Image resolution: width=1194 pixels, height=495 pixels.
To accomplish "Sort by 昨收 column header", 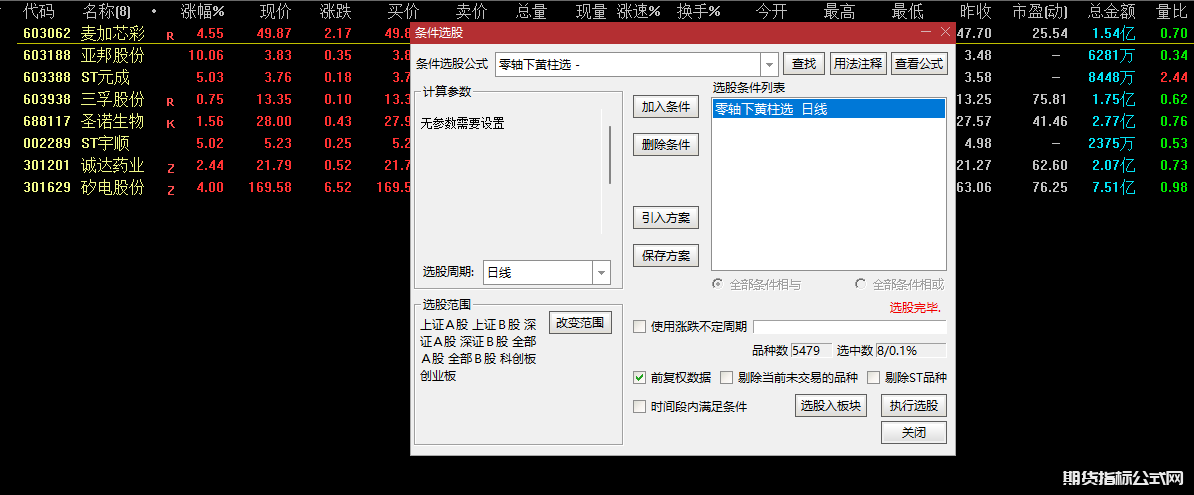I will [975, 11].
